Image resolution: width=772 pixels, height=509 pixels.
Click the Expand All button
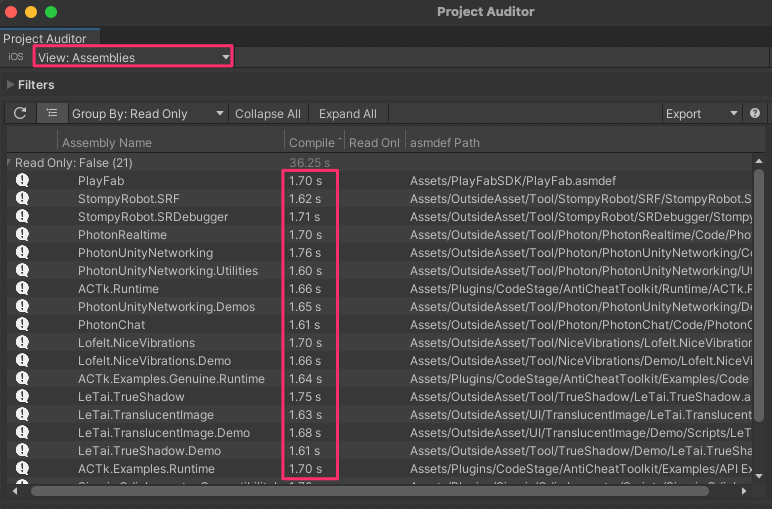(x=348, y=114)
